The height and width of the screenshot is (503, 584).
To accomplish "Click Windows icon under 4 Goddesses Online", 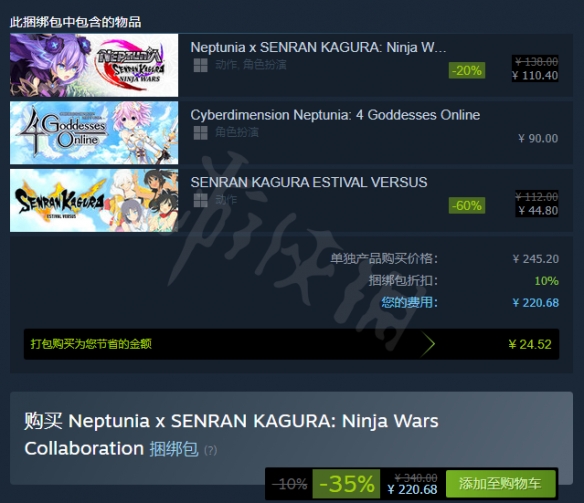I will (x=201, y=133).
